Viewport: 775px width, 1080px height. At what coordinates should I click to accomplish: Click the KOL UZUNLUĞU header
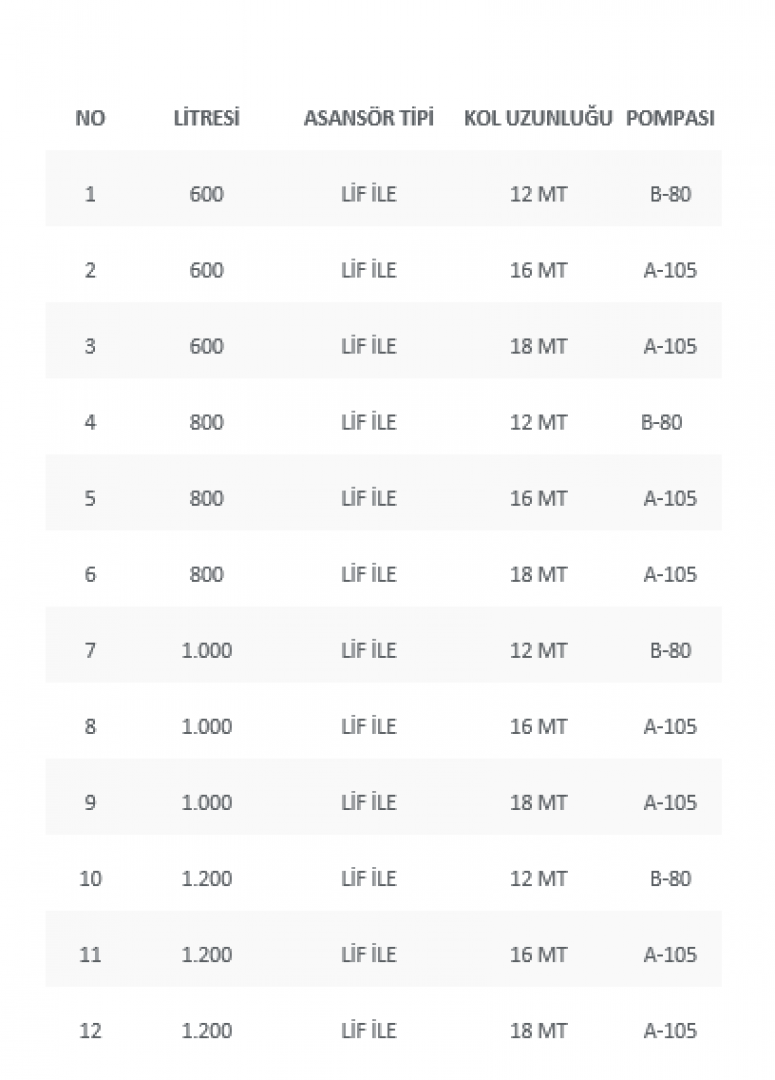coord(538,118)
